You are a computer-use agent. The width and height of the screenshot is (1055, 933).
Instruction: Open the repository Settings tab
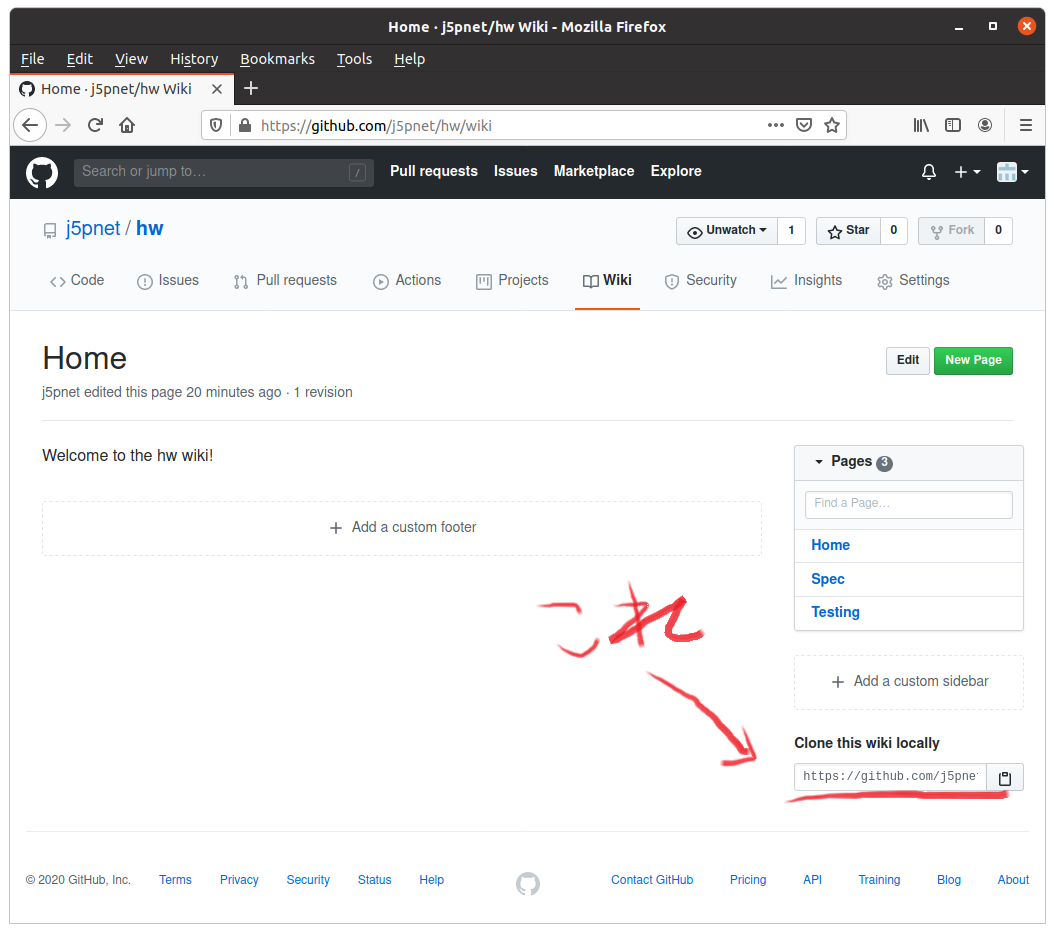tap(913, 281)
